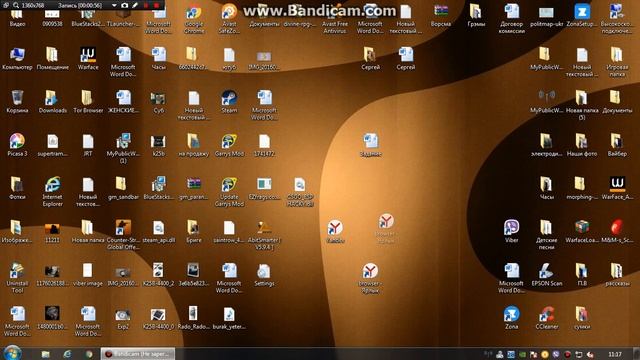Select the Сергей folder icon
This screenshot has width=640, height=360.
pos(370,58)
